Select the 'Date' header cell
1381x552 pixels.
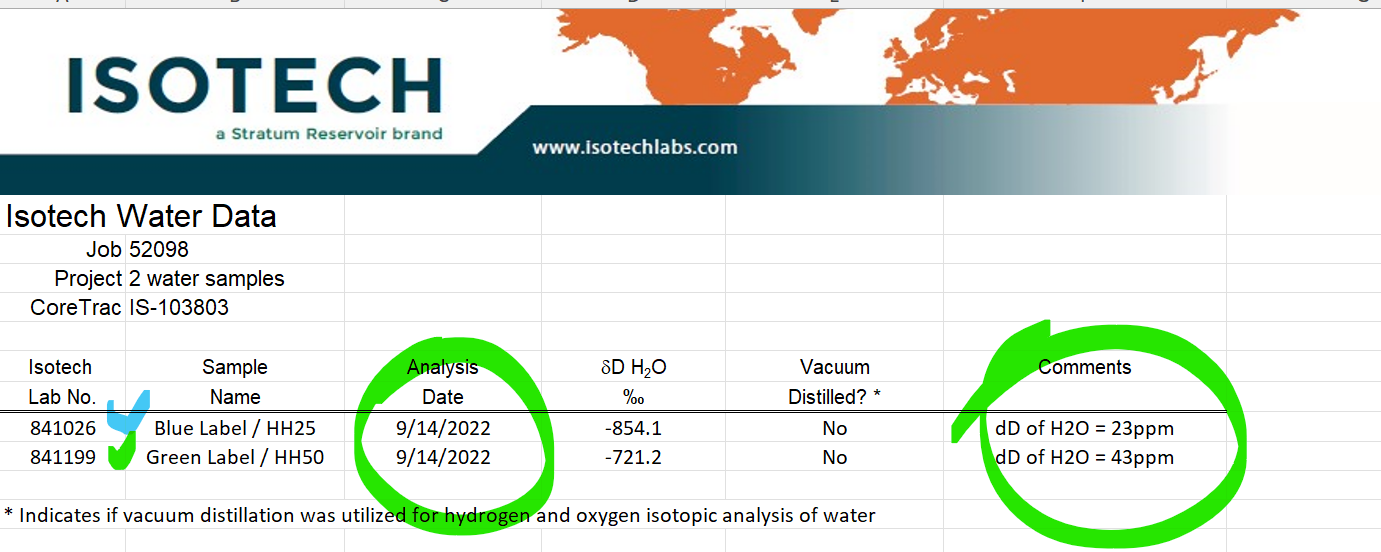[x=443, y=397]
